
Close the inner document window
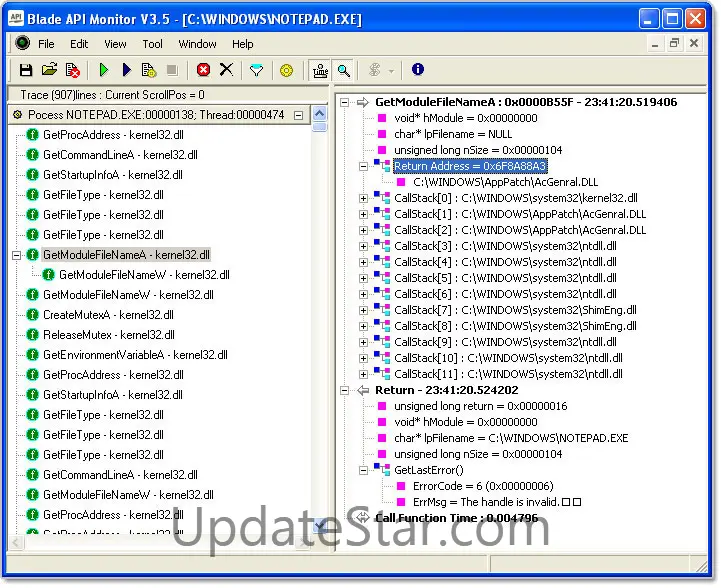(x=694, y=44)
